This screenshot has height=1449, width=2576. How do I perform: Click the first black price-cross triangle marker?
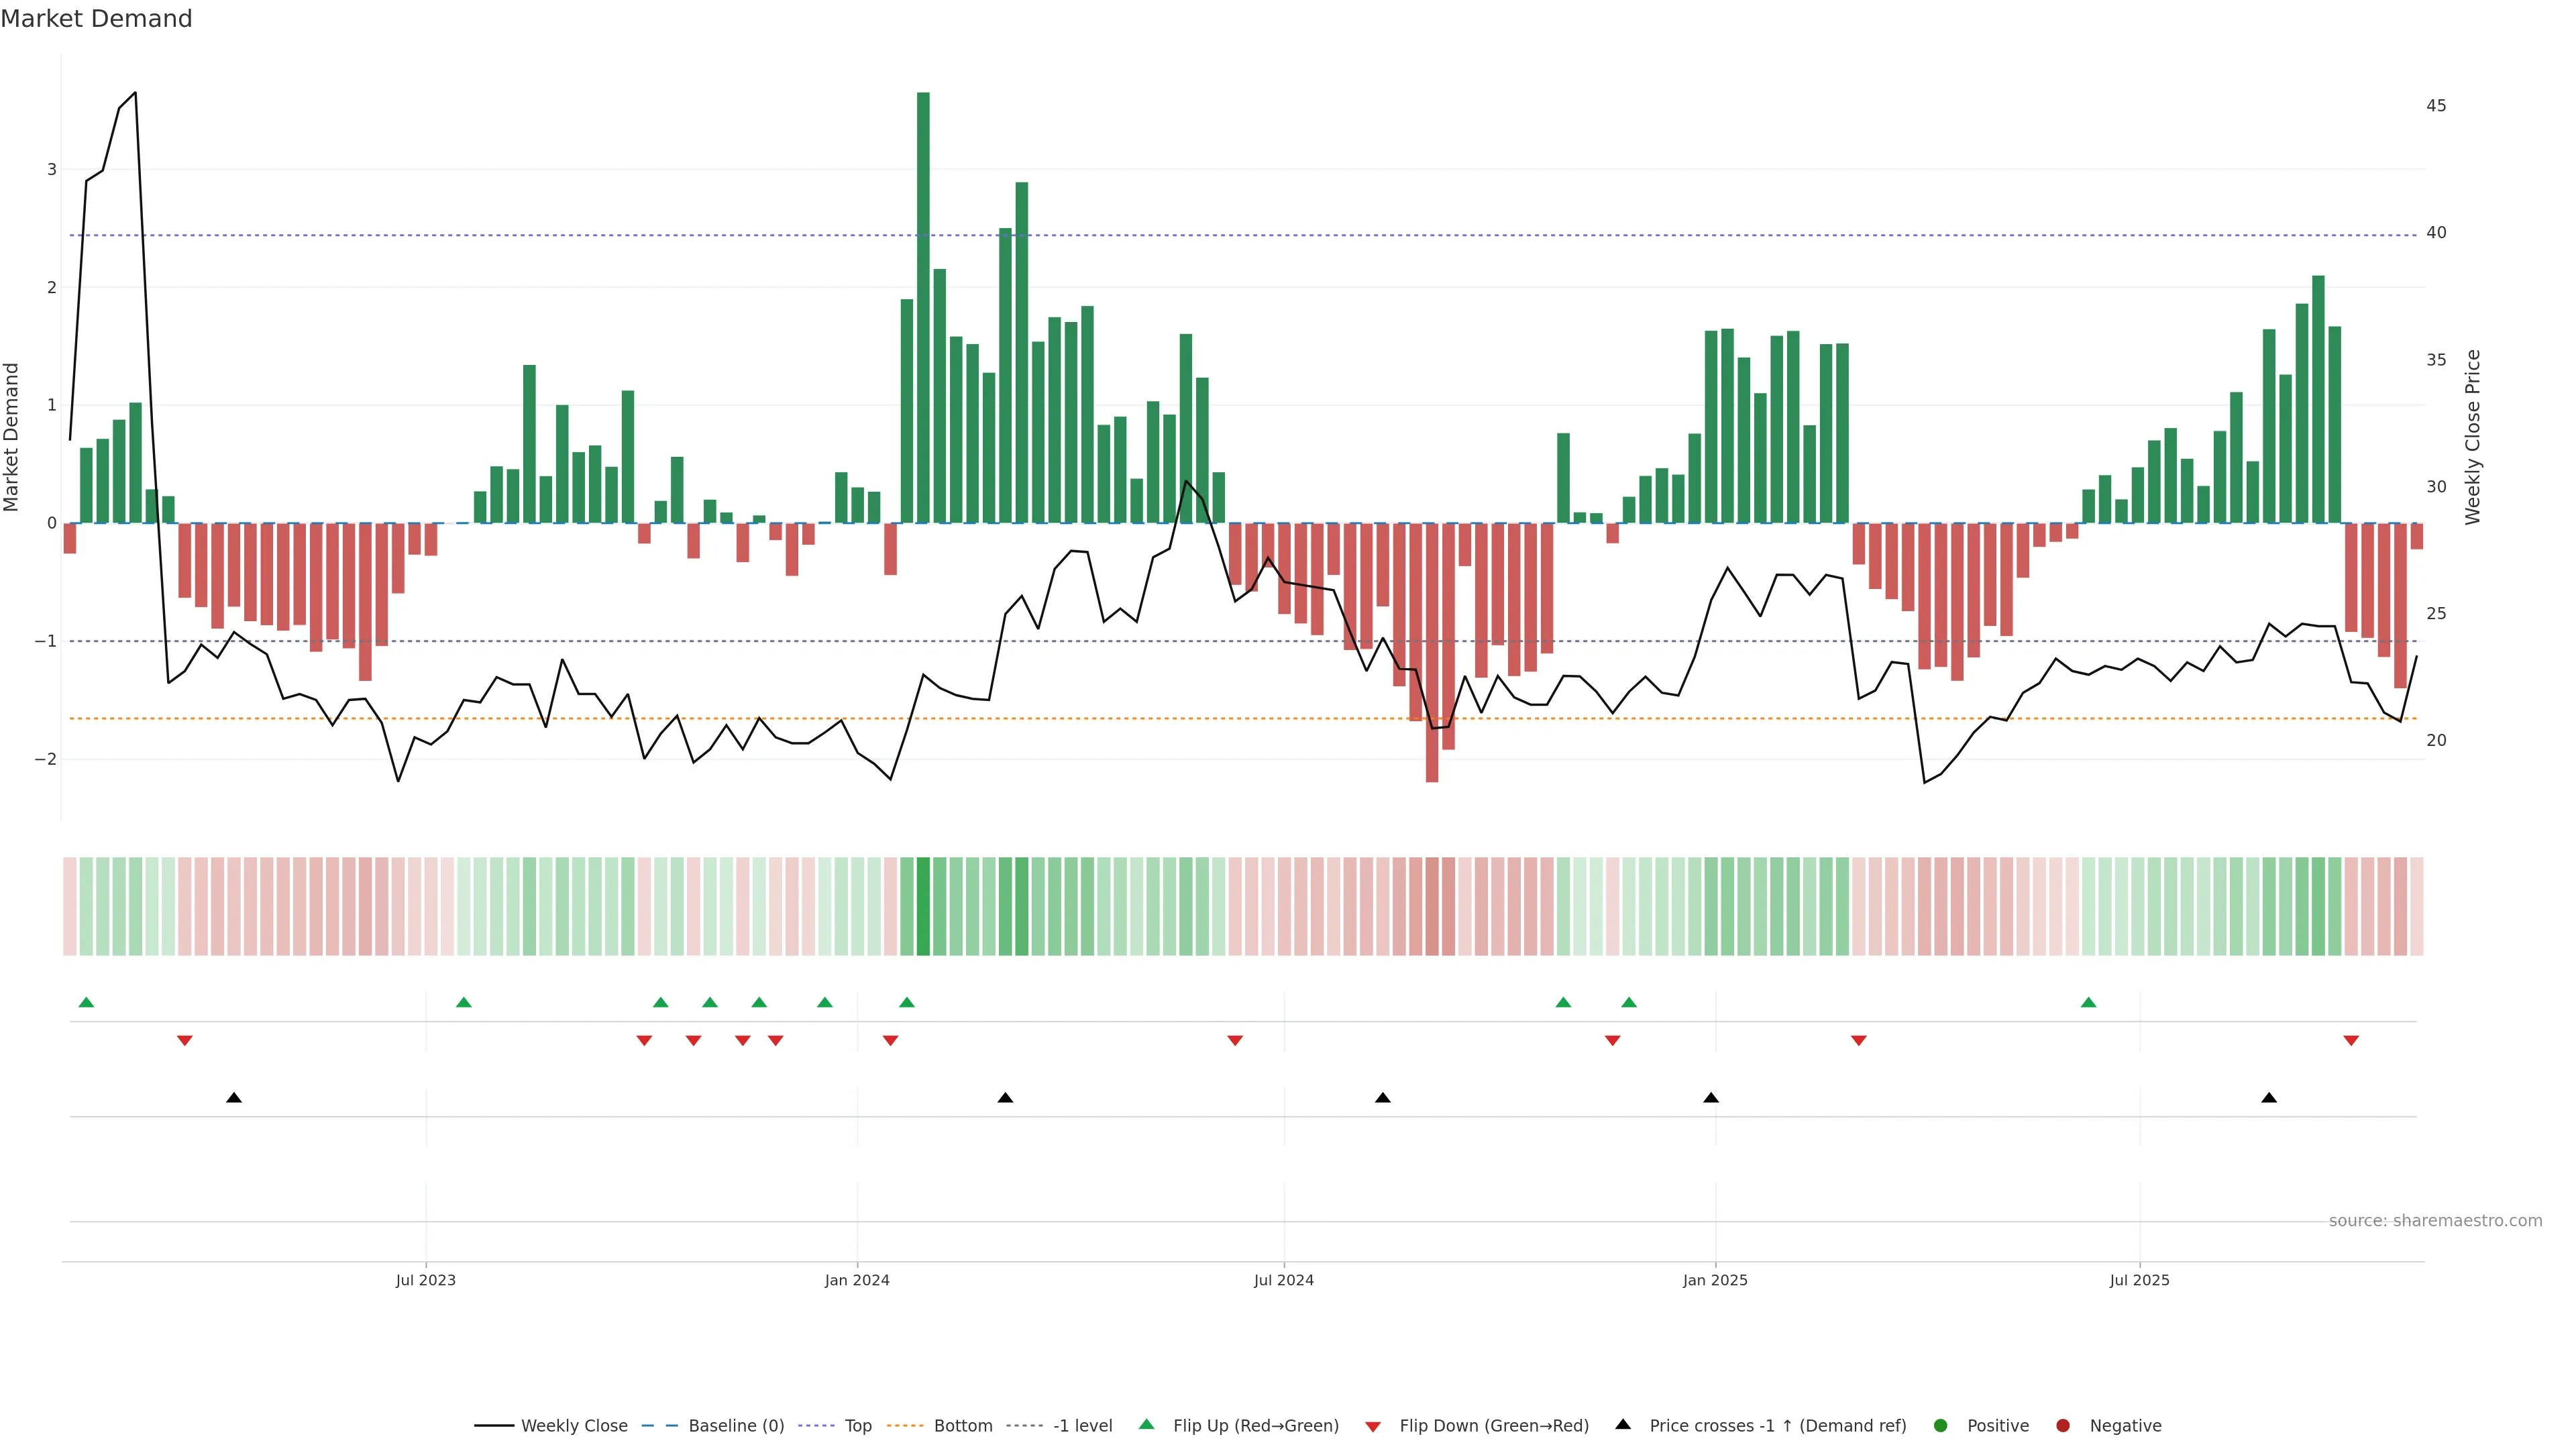coord(234,1098)
